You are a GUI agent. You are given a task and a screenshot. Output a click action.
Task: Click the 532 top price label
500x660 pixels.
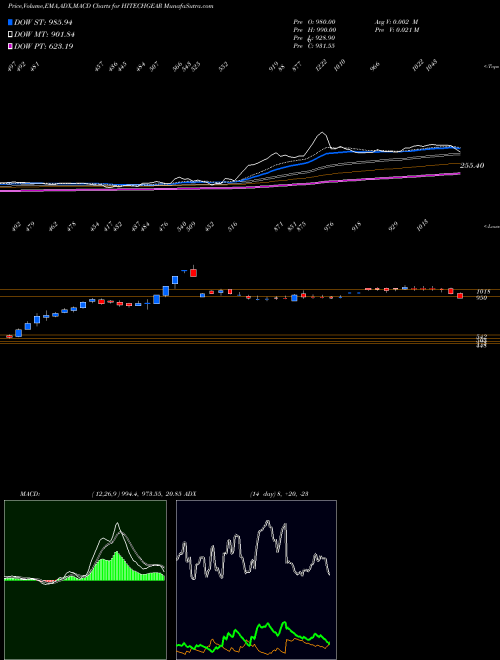click(223, 66)
